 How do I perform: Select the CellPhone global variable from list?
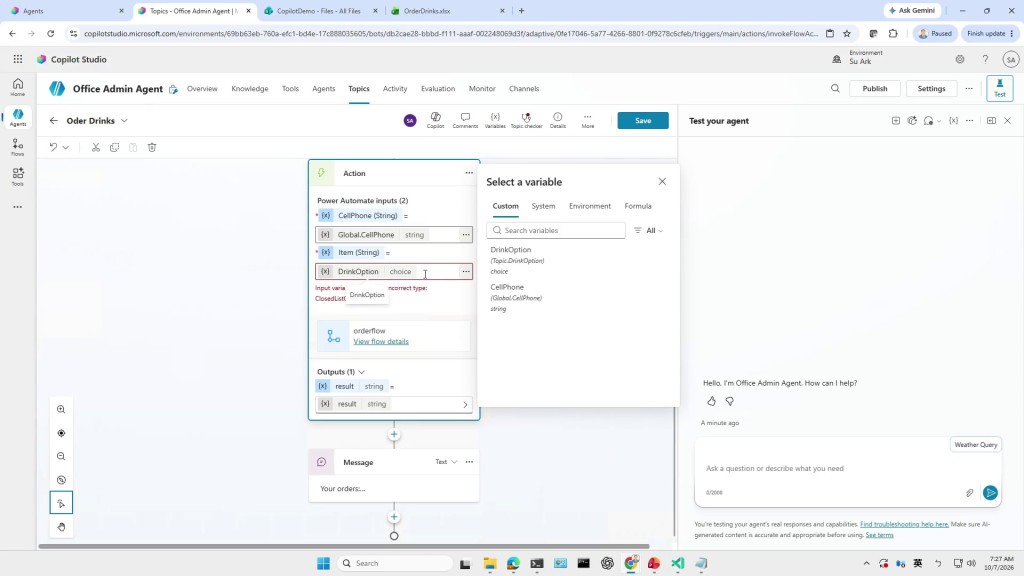pos(517,297)
